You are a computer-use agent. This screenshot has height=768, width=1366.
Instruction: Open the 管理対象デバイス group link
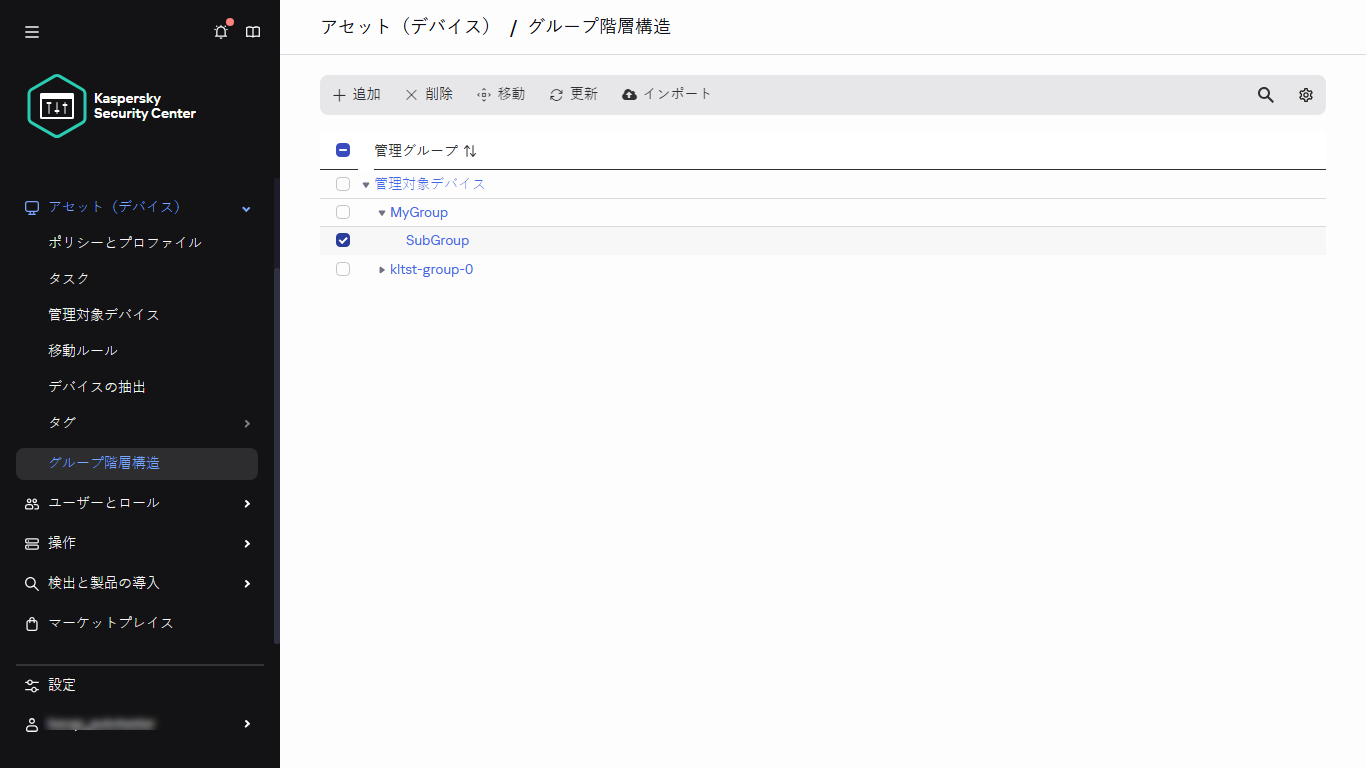click(431, 183)
